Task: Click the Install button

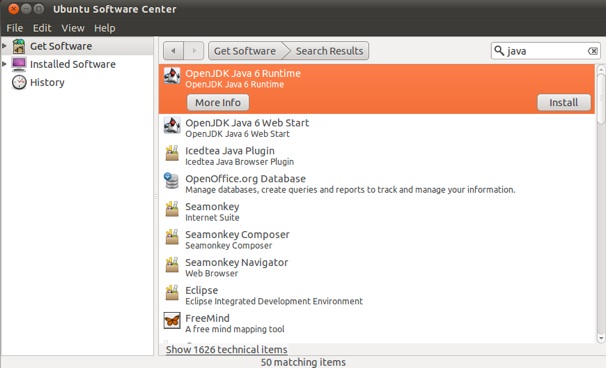Action: [x=564, y=102]
